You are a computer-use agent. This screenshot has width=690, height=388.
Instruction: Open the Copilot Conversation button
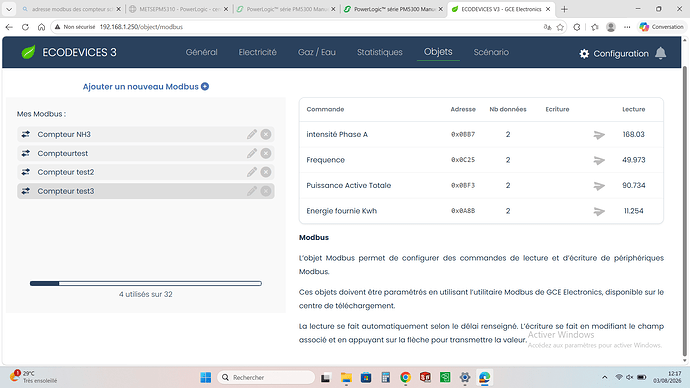pos(661,27)
